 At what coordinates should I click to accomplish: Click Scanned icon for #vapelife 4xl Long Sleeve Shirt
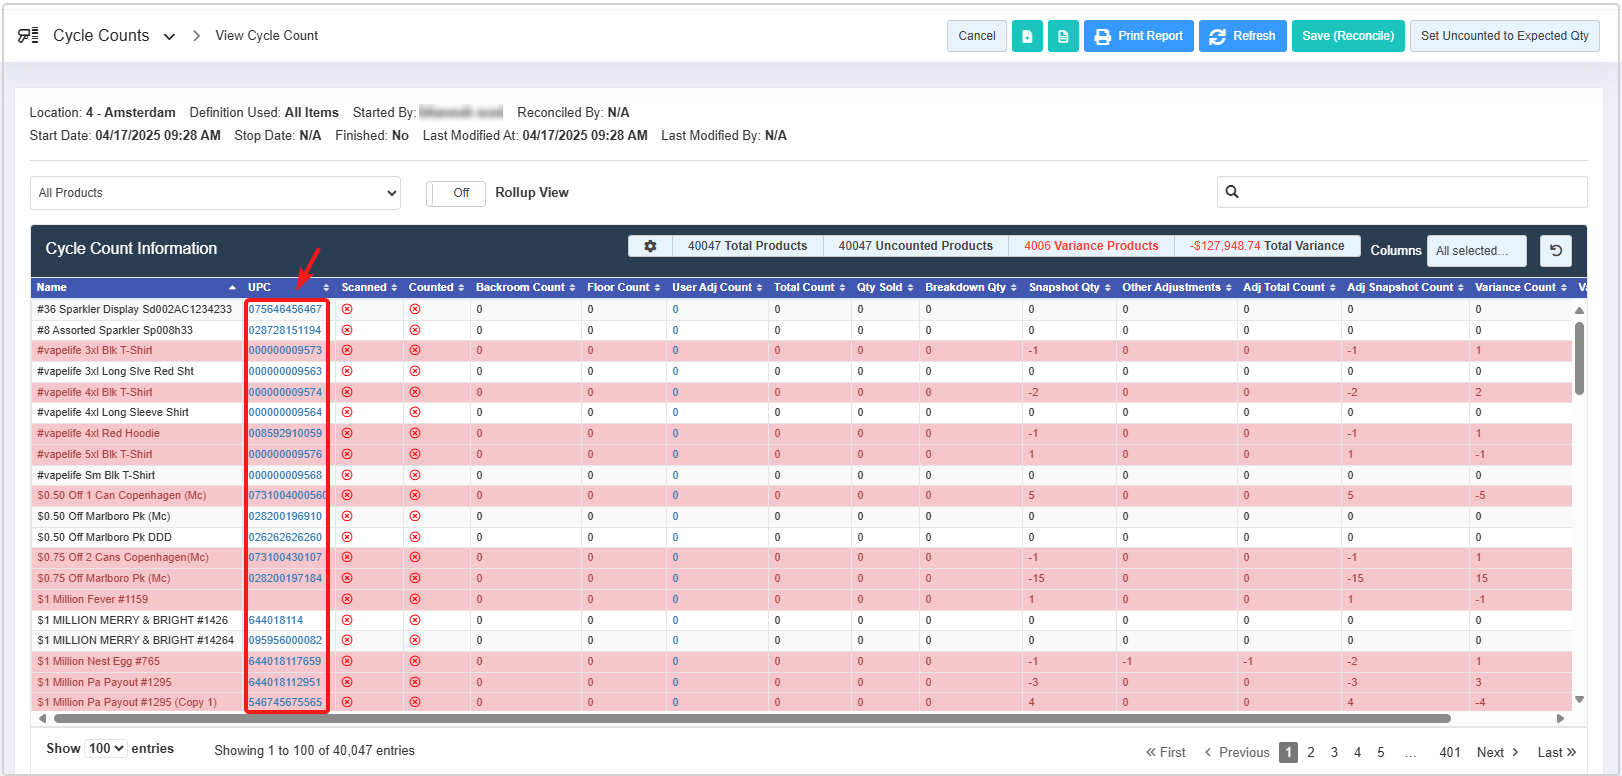click(x=347, y=412)
